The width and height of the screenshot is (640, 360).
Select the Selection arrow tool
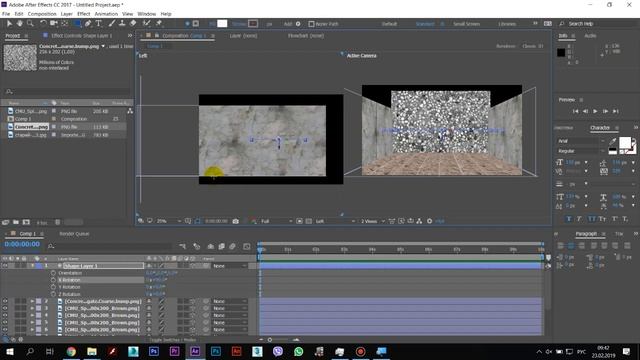pos(9,24)
